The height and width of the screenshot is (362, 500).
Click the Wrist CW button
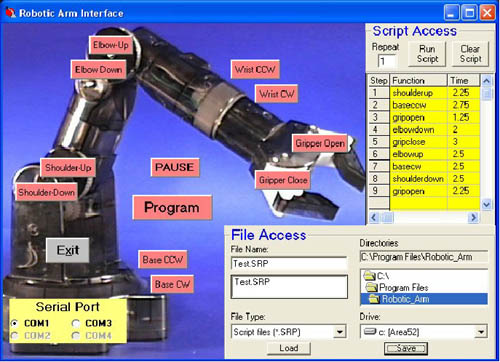coord(277,94)
